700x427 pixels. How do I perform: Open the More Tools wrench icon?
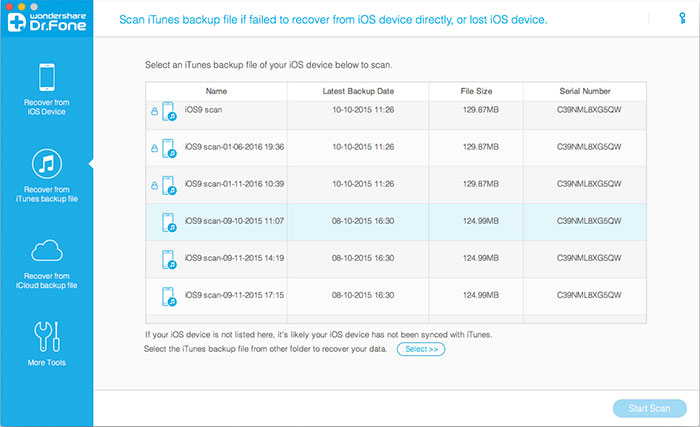tap(47, 336)
